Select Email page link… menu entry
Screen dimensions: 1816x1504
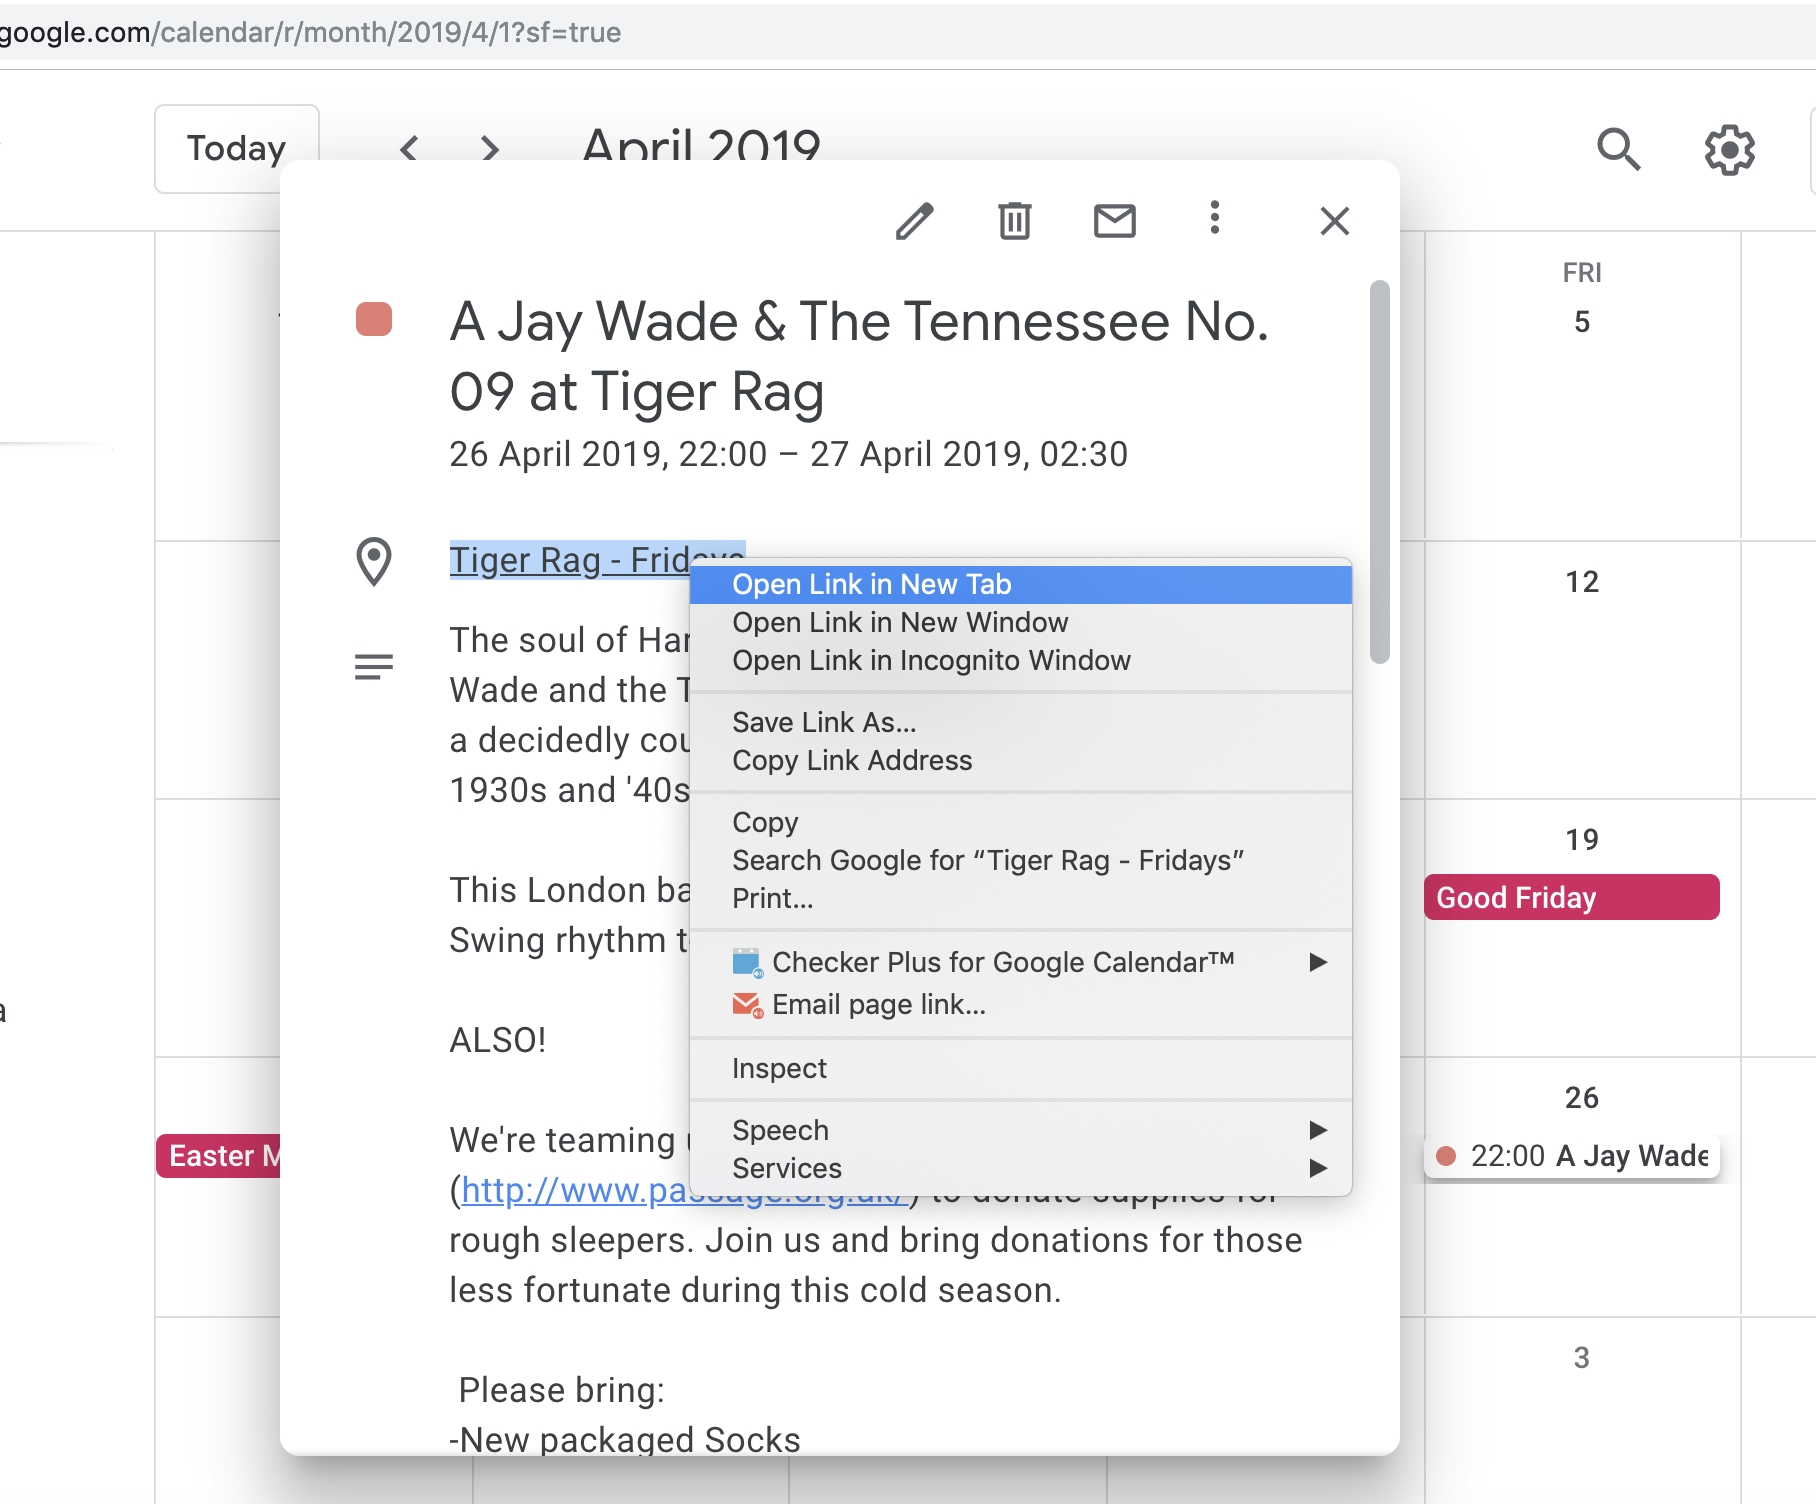(1021, 1004)
